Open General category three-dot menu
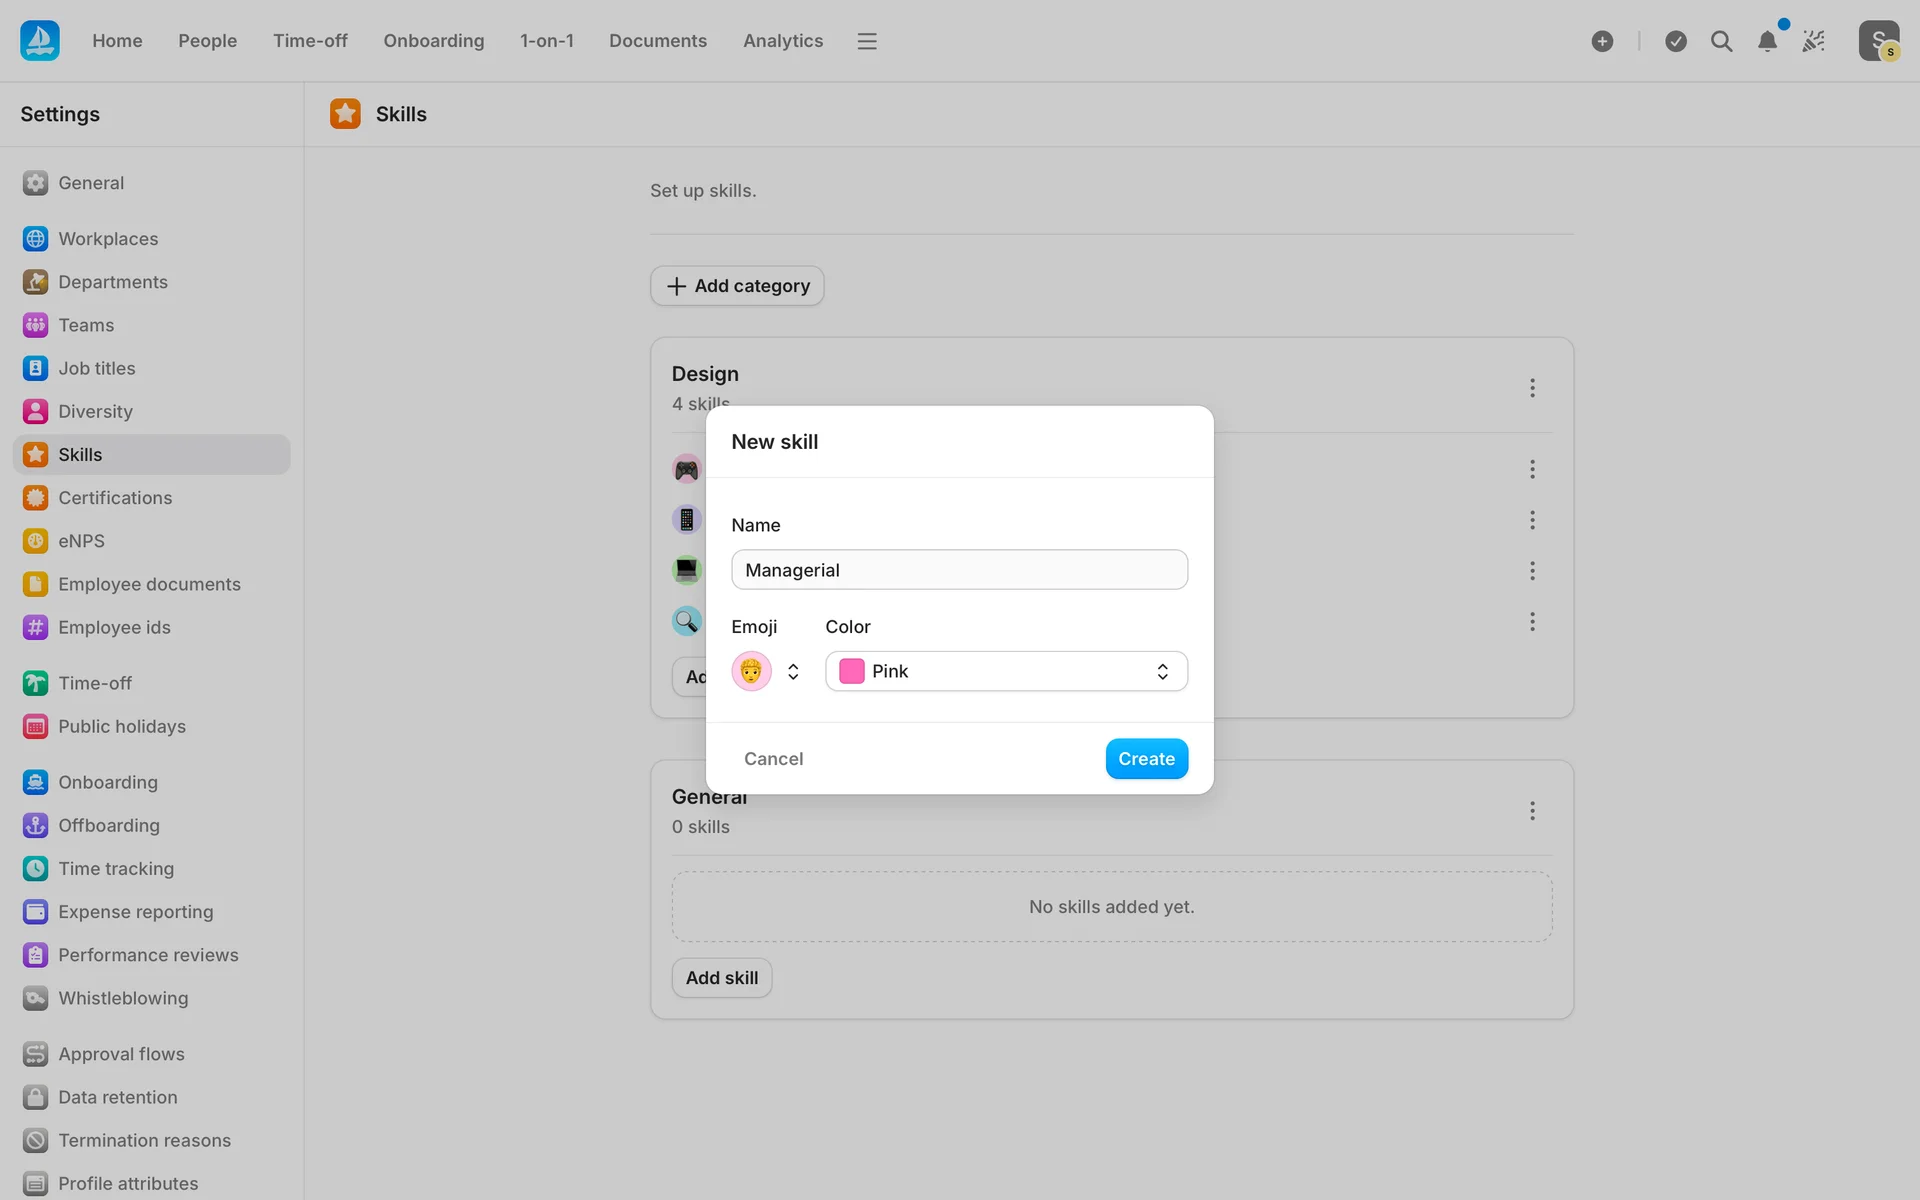 click(x=1532, y=811)
